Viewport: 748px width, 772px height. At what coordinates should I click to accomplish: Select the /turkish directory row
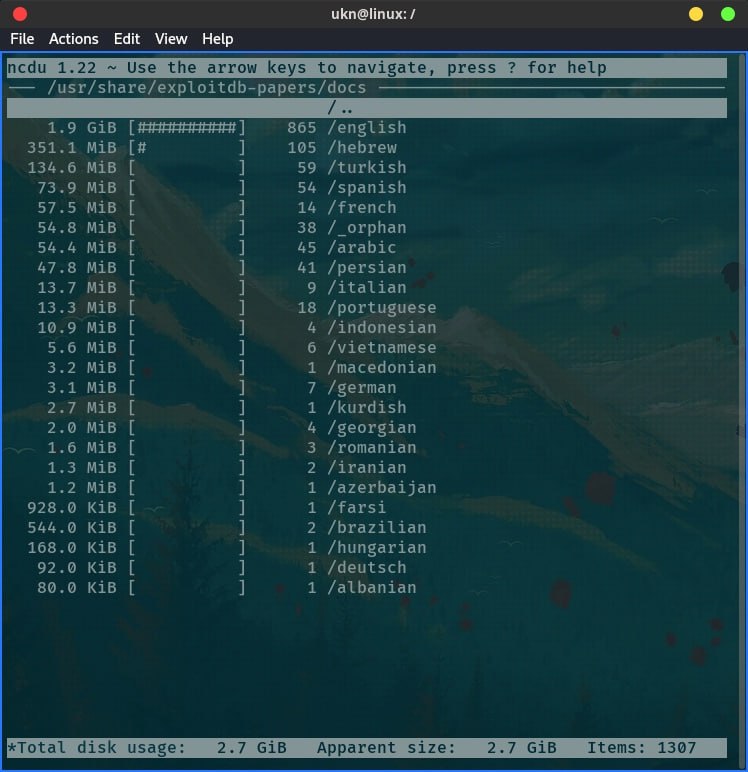point(366,168)
